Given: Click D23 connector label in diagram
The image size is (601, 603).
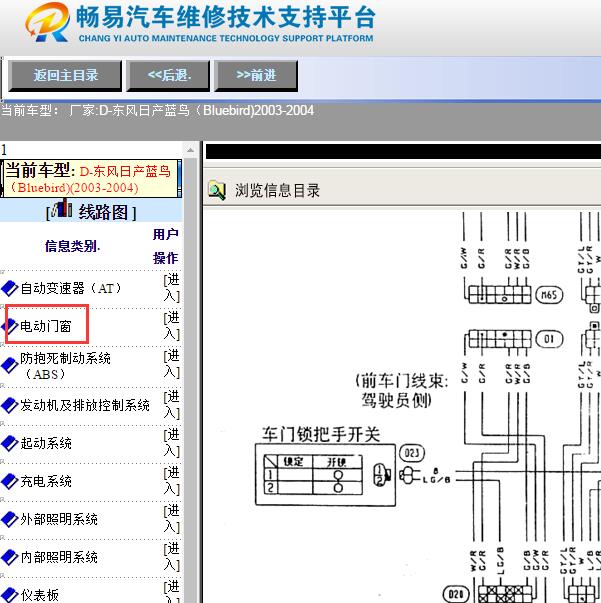Looking at the screenshot, I should pos(412,453).
